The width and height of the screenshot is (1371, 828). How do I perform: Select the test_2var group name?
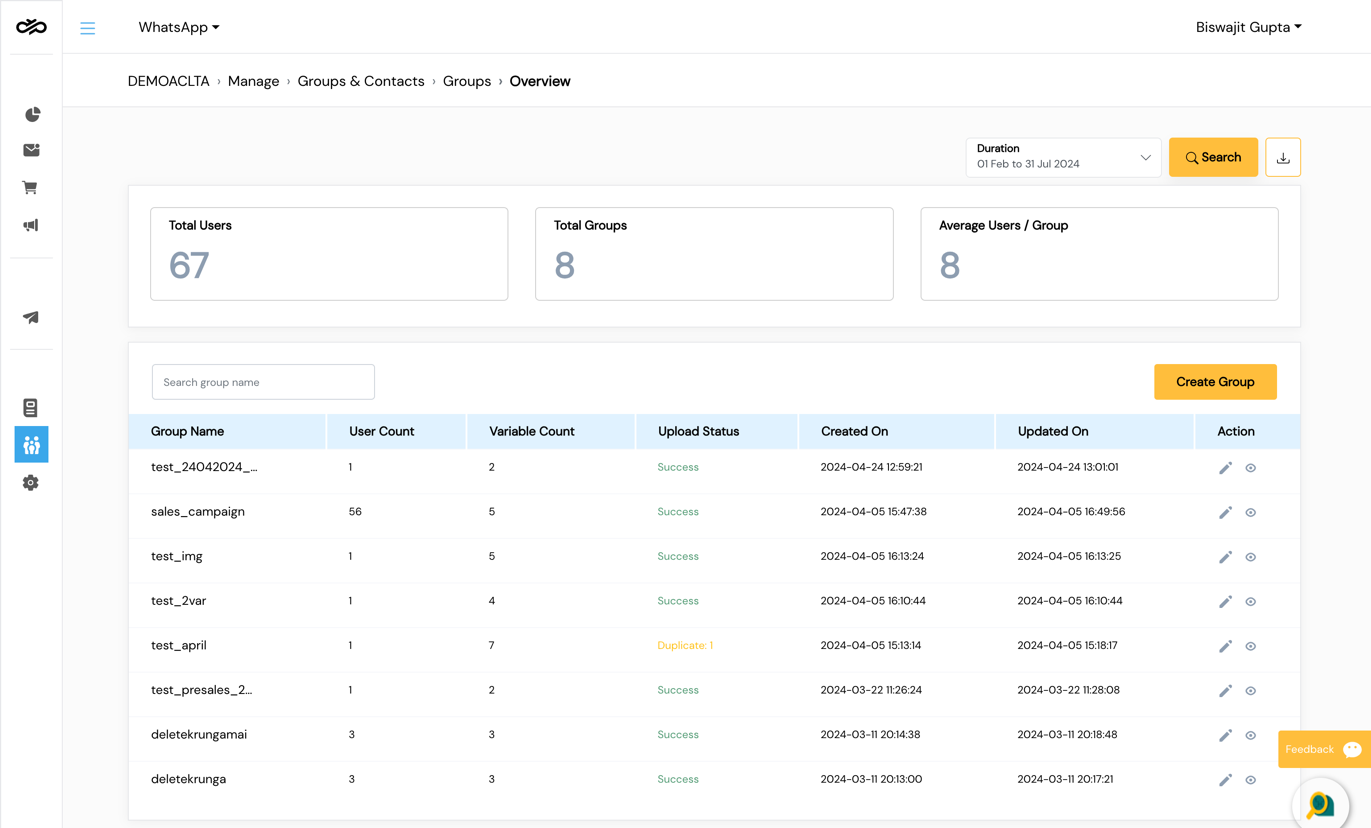tap(179, 600)
